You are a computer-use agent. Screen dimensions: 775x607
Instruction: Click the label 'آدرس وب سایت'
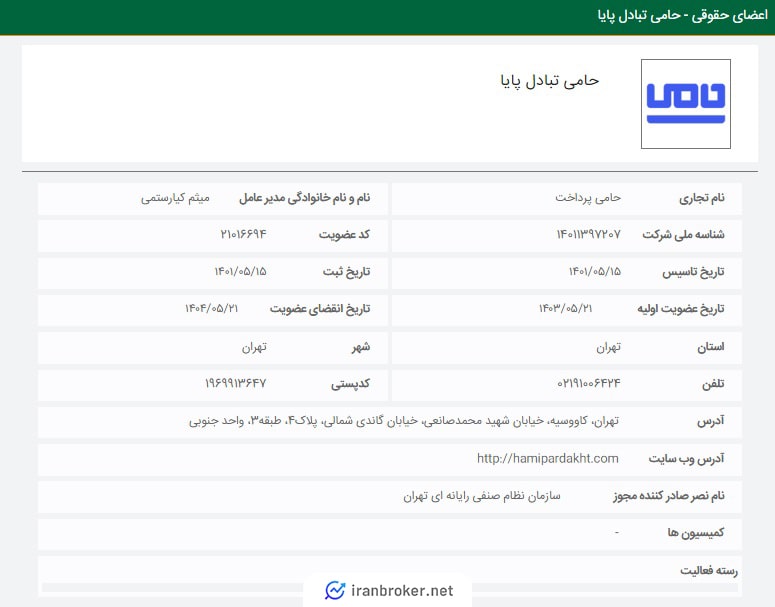tap(687, 459)
